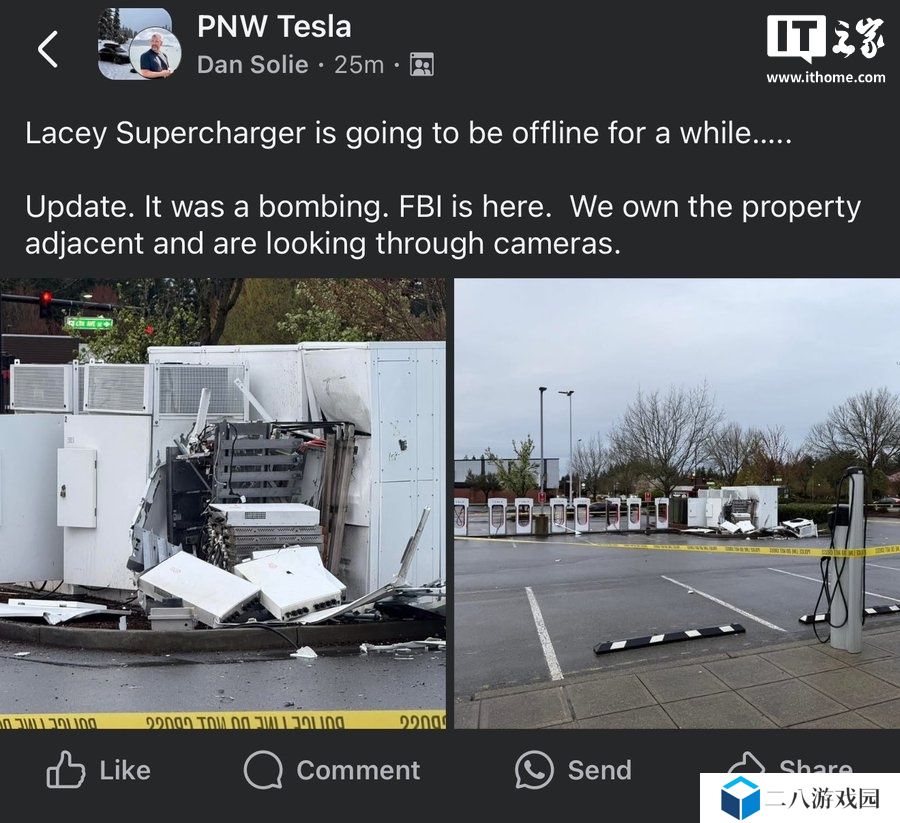This screenshot has height=823, width=900.
Task: Open the parking lot police tape photo
Action: click(x=677, y=503)
